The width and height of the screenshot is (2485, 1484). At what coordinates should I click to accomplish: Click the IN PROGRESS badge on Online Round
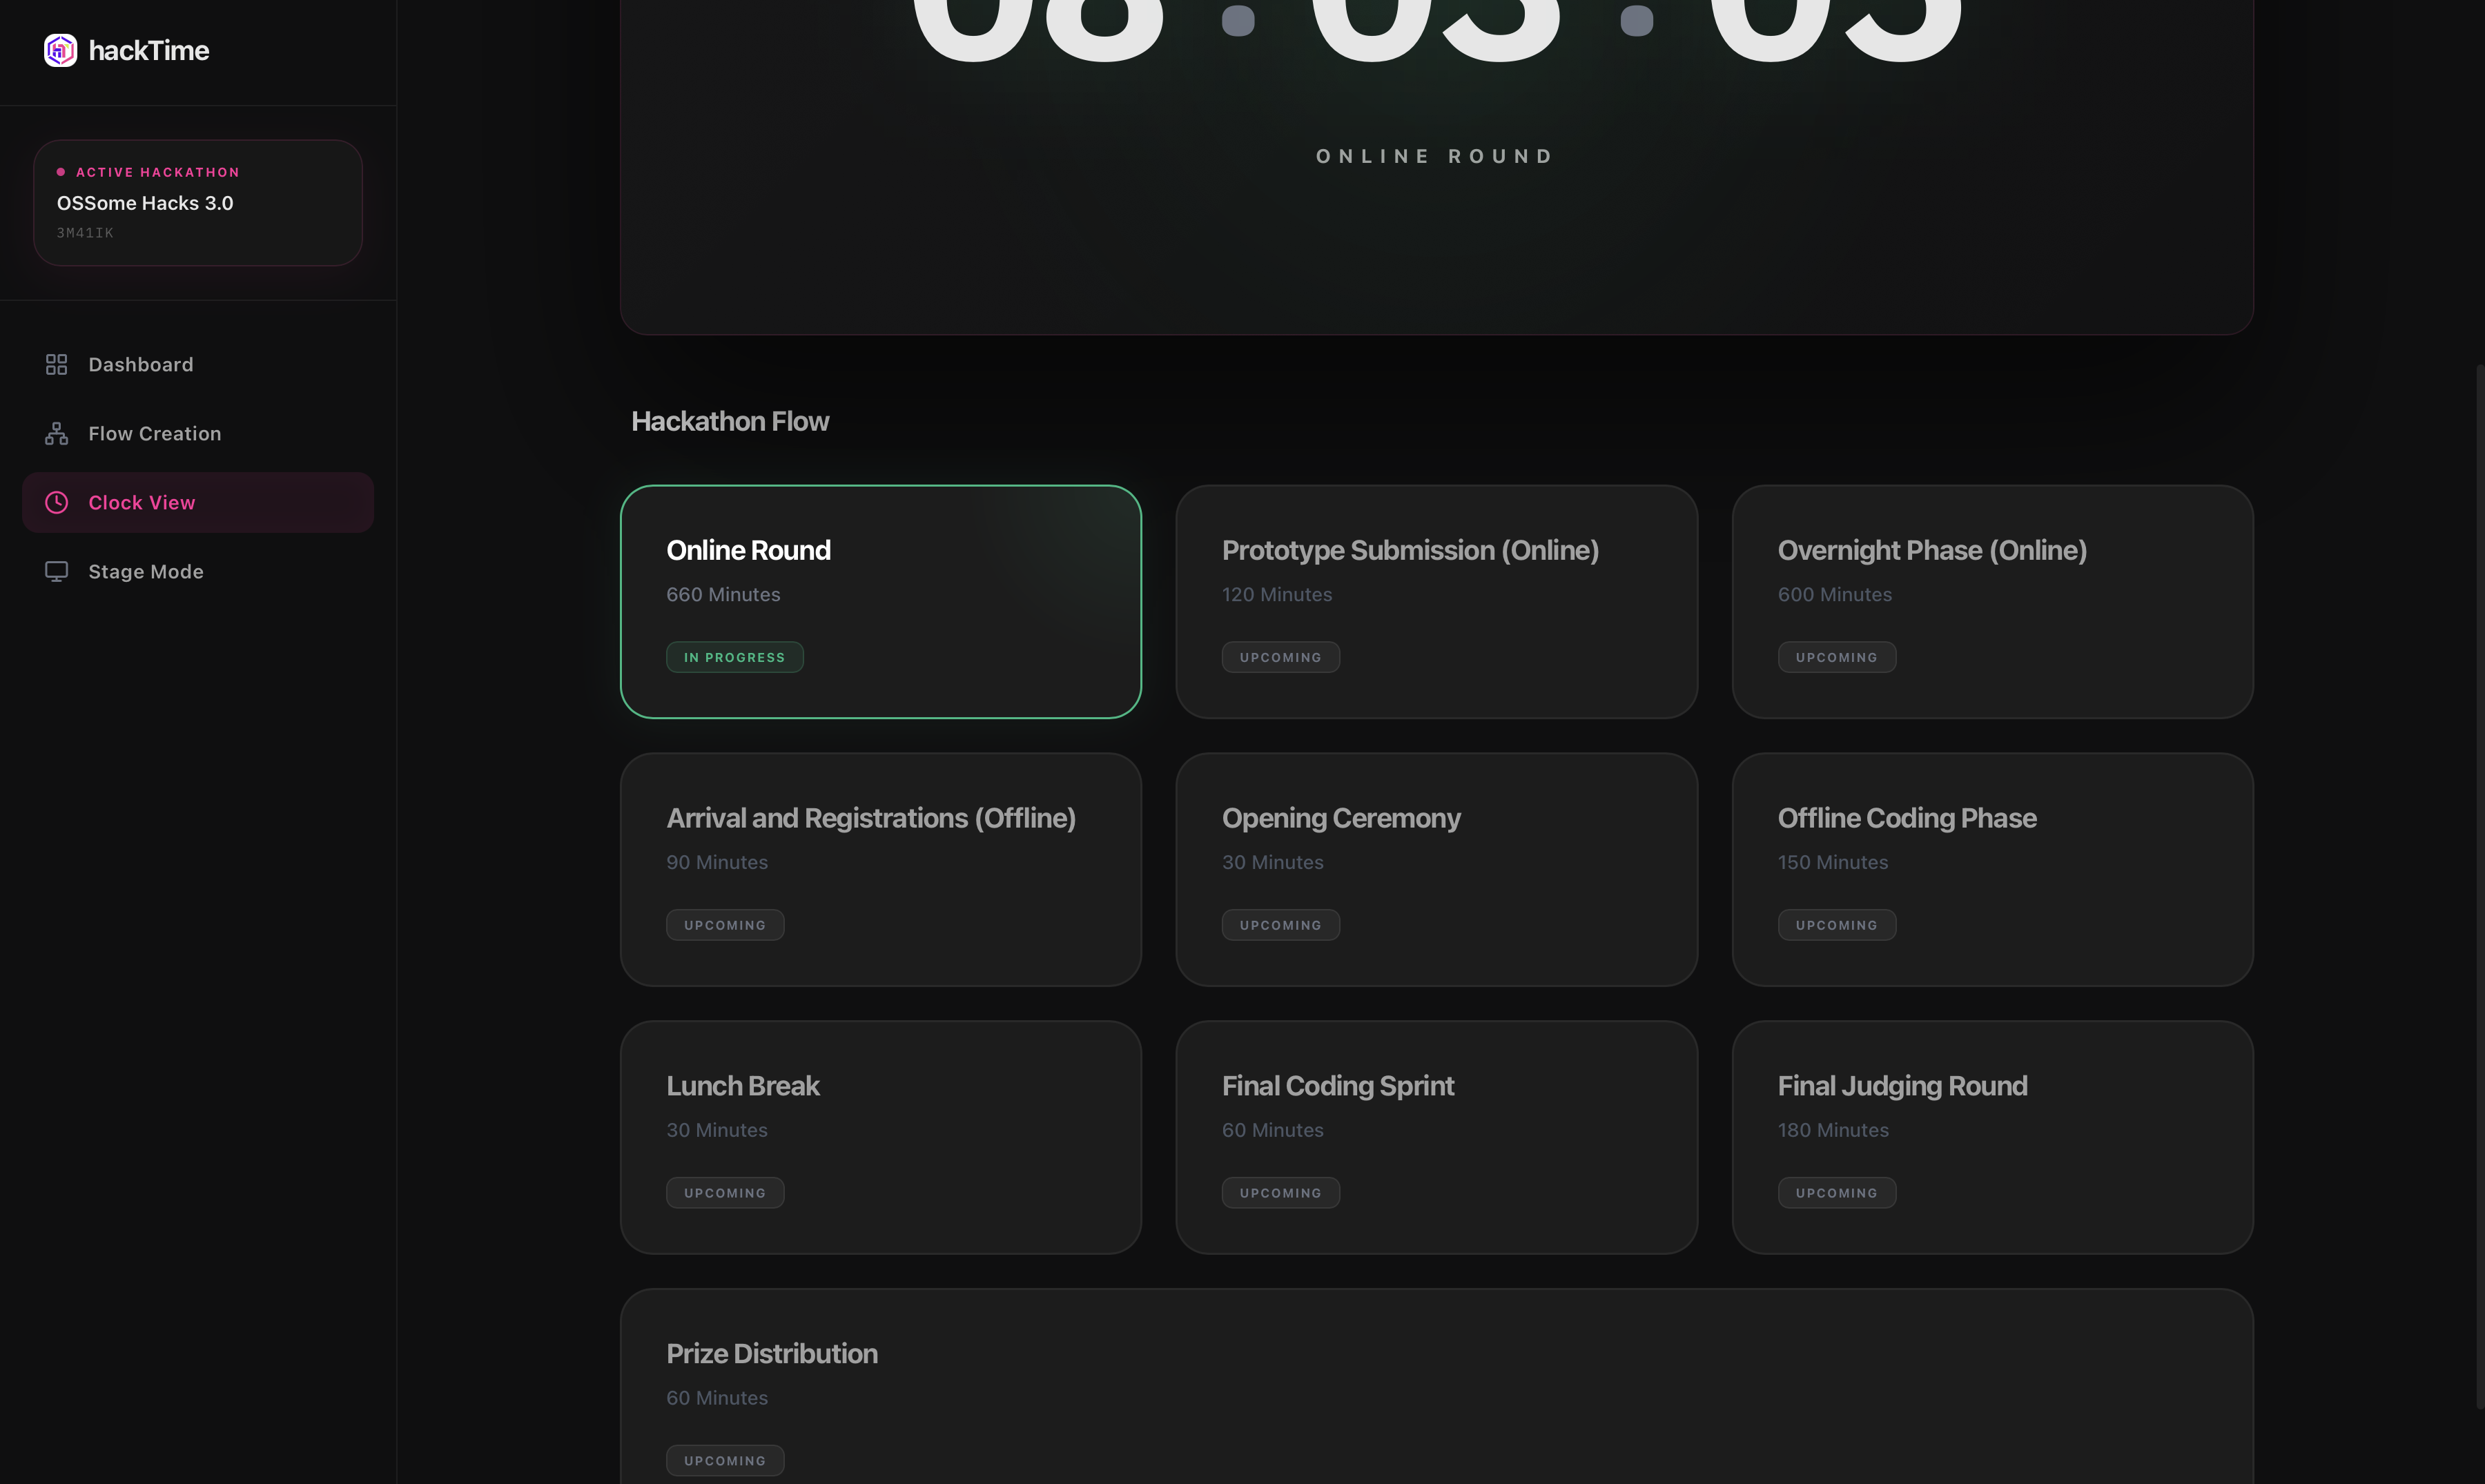(734, 657)
